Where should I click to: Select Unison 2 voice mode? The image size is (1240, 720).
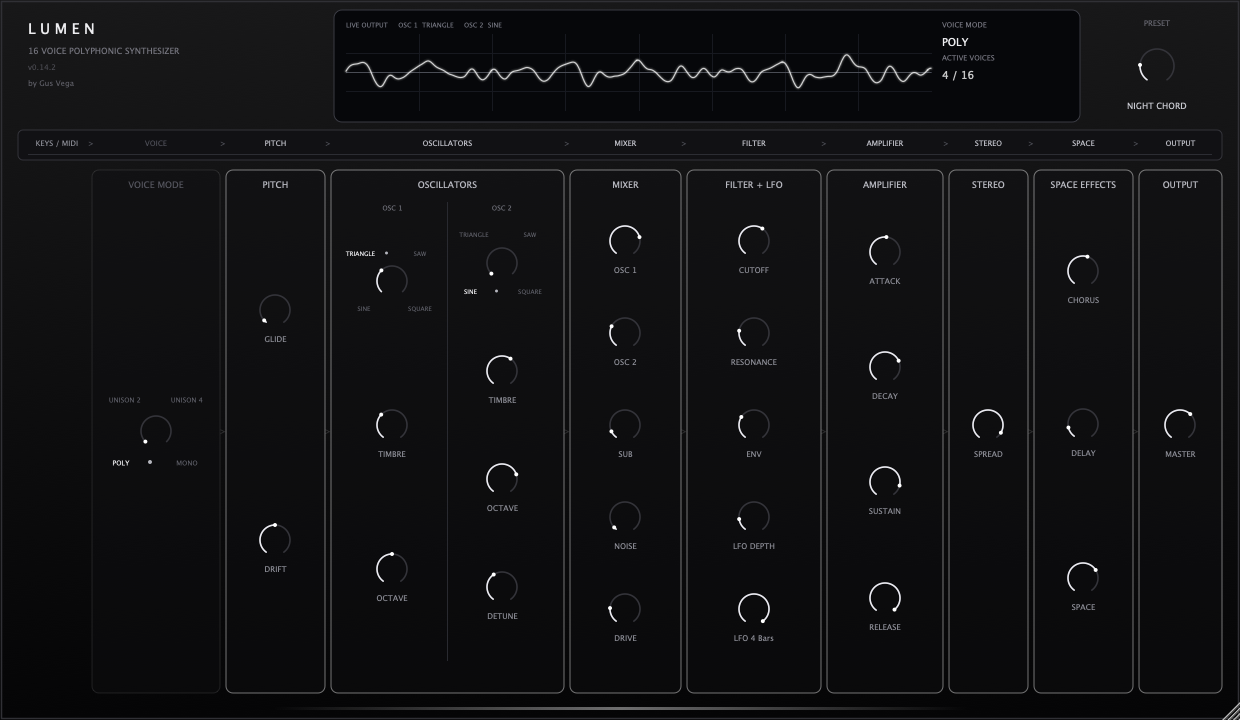tap(125, 400)
